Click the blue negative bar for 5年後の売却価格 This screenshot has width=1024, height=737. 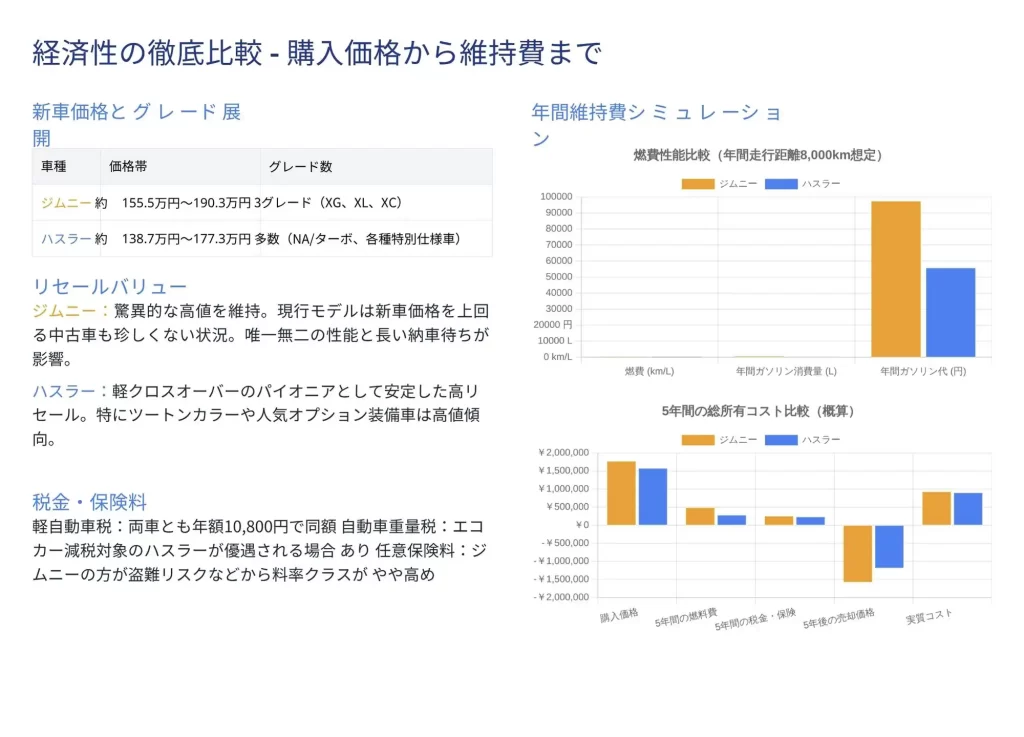[x=889, y=546]
